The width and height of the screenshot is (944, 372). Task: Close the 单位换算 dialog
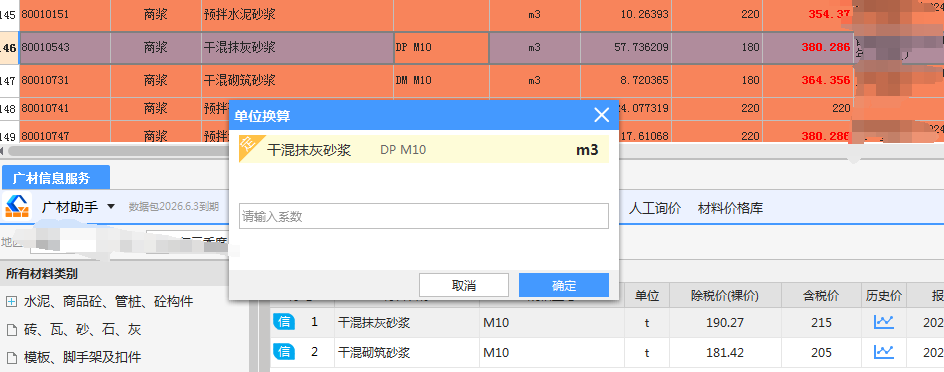tap(601, 116)
